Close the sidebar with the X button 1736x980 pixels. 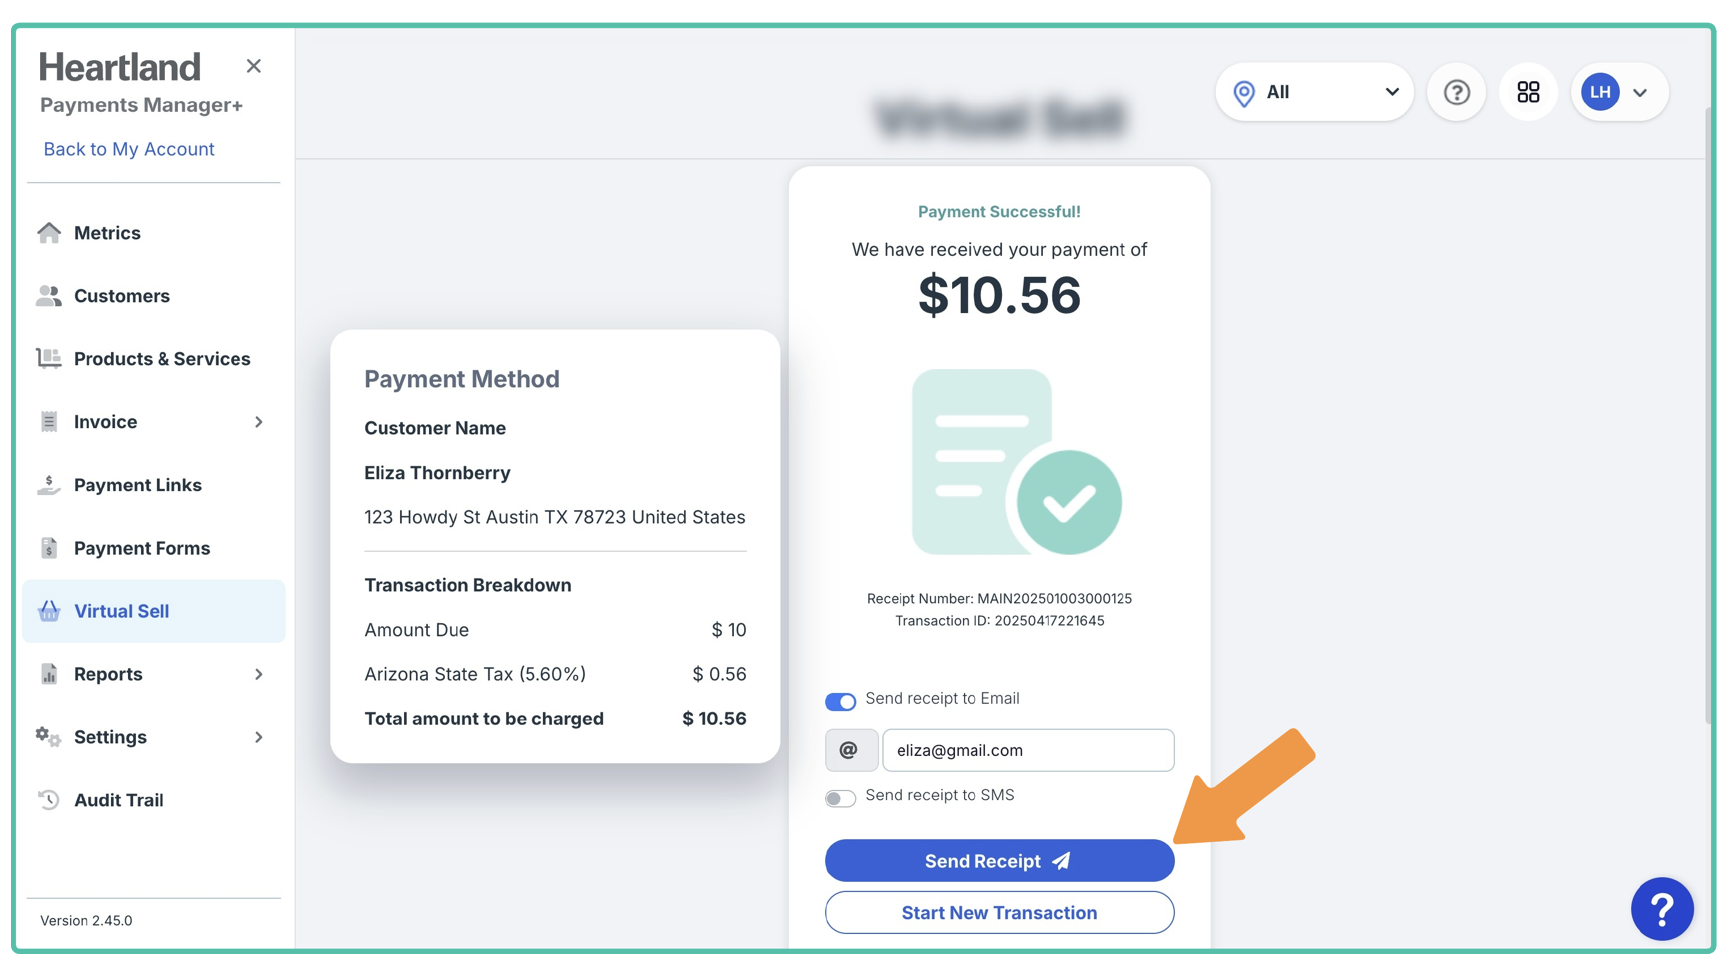pos(254,66)
